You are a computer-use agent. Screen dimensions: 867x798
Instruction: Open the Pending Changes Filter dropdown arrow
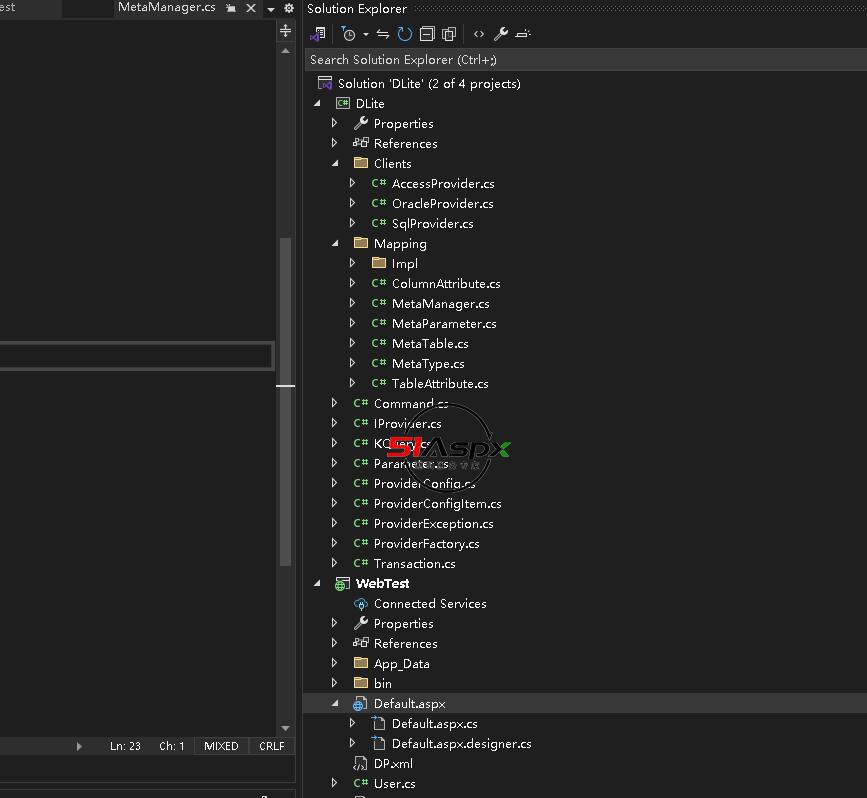click(x=365, y=34)
